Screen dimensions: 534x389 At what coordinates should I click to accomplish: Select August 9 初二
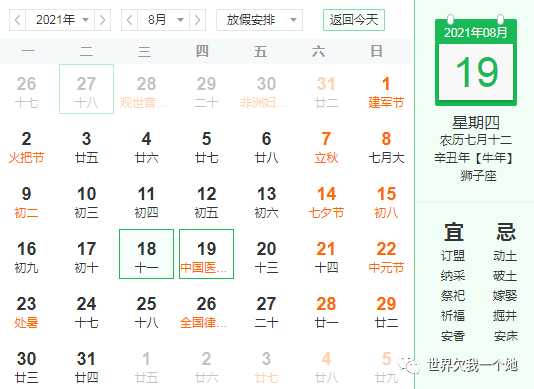point(27,202)
